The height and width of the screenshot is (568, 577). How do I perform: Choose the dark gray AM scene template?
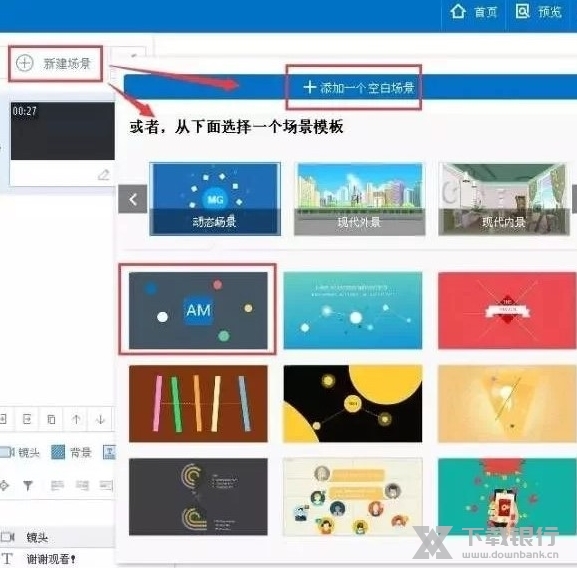click(x=198, y=310)
